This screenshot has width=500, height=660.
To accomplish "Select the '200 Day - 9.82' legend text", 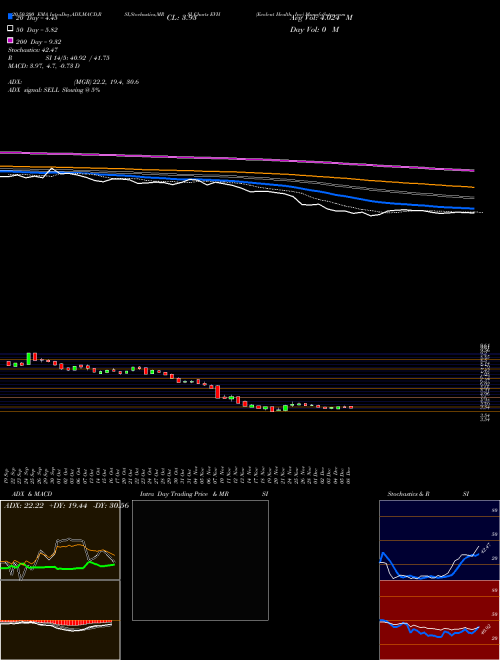I will coord(39,42).
